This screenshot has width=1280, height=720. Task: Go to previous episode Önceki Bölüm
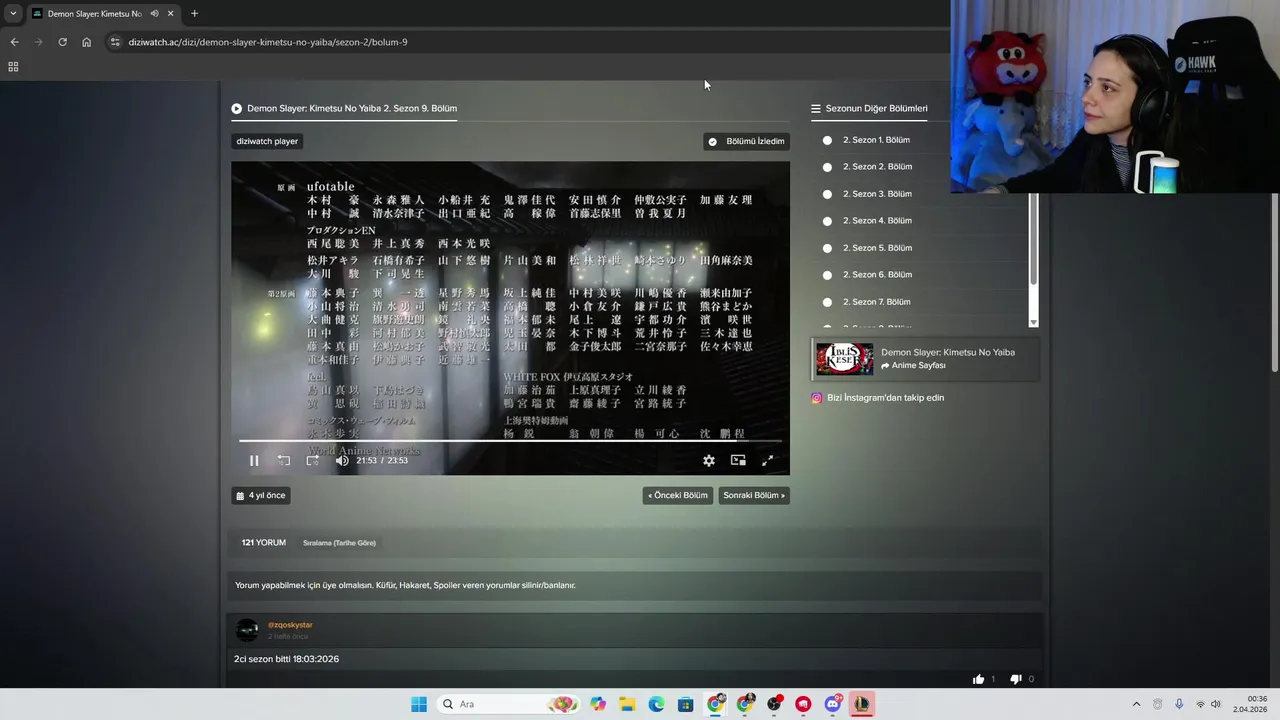tap(678, 495)
